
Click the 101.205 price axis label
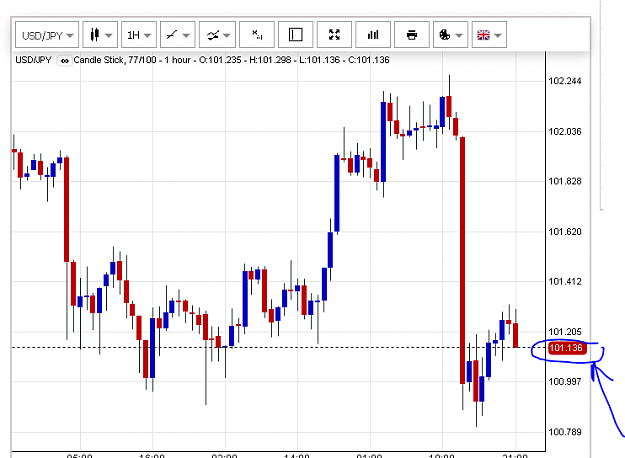click(565, 332)
